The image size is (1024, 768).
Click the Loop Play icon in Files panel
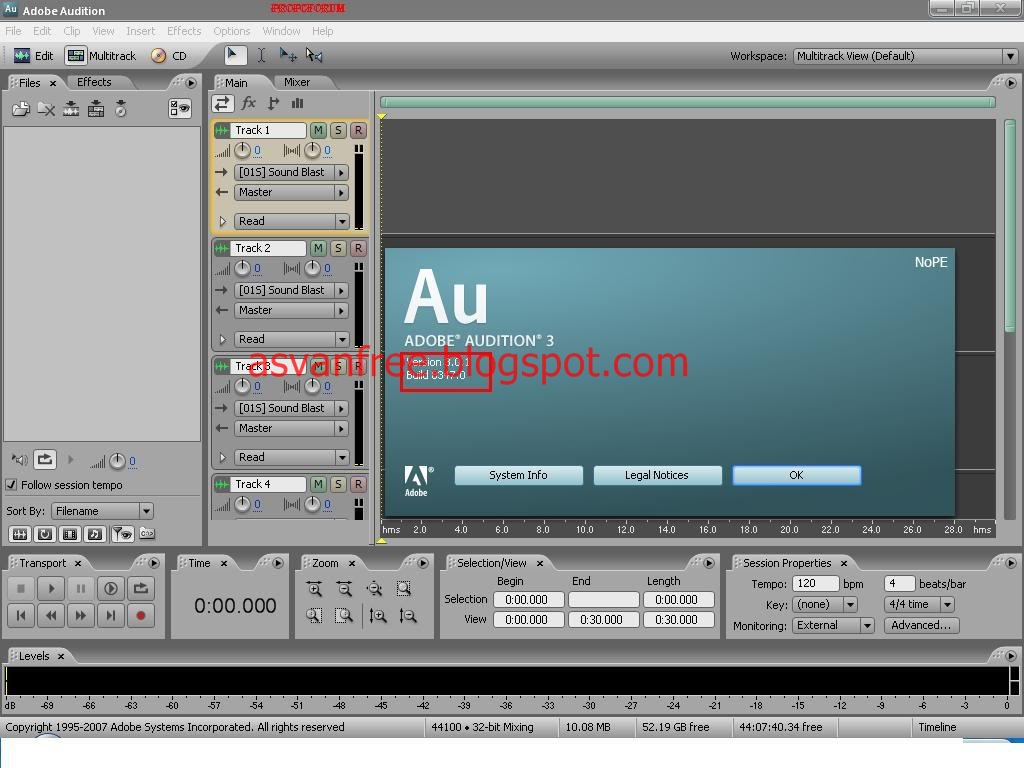pyautogui.click(x=45, y=460)
